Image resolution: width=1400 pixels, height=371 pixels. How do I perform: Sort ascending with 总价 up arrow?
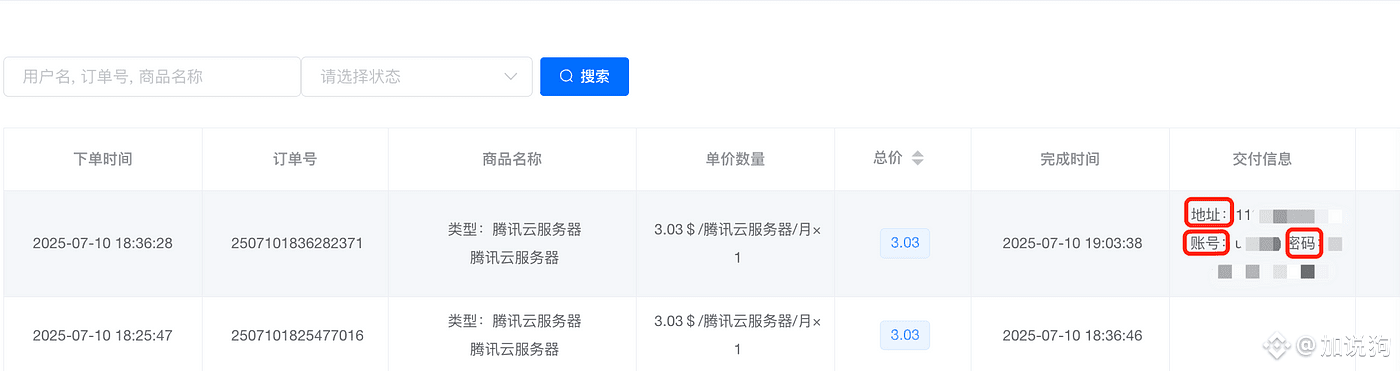click(917, 154)
